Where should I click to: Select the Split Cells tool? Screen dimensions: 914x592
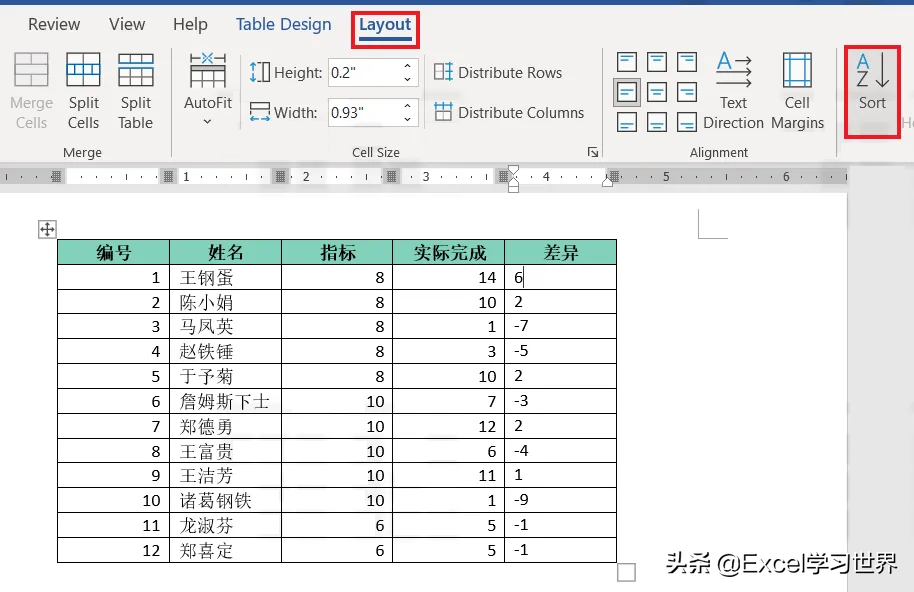pos(83,89)
